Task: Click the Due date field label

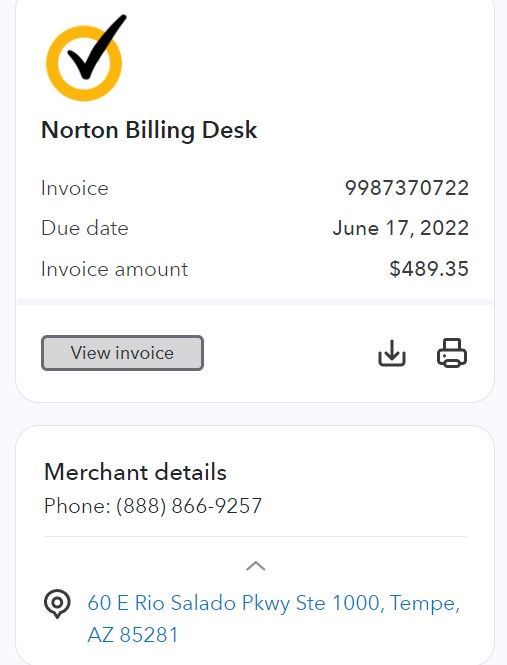Action: click(x=85, y=228)
